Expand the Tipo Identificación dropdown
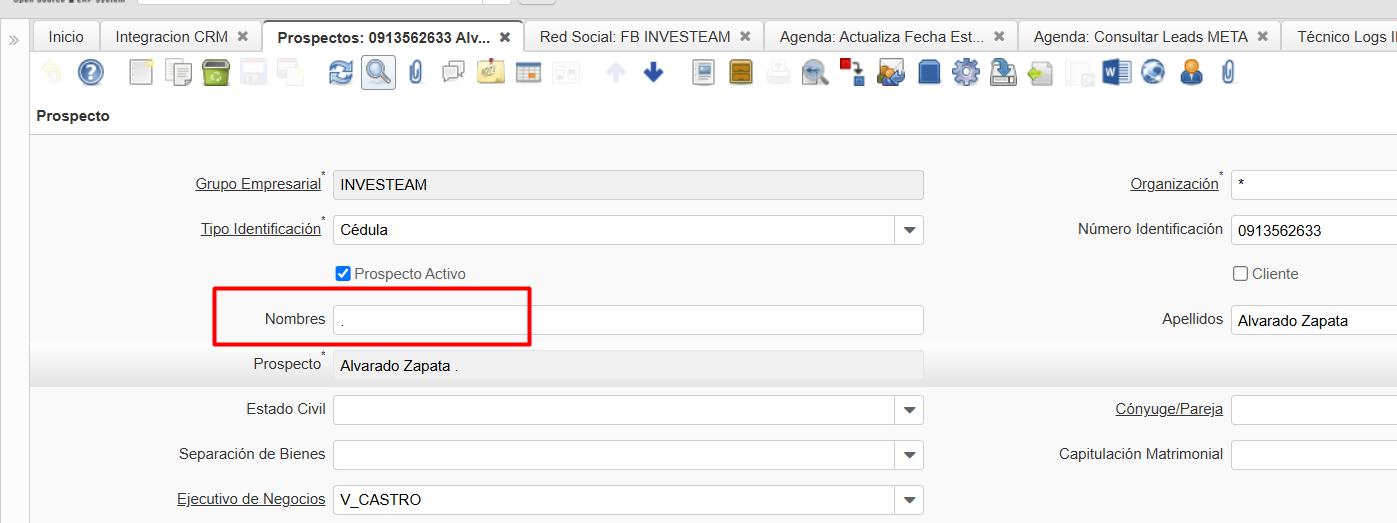Screen dimensions: 1397x523 click(x=909, y=230)
